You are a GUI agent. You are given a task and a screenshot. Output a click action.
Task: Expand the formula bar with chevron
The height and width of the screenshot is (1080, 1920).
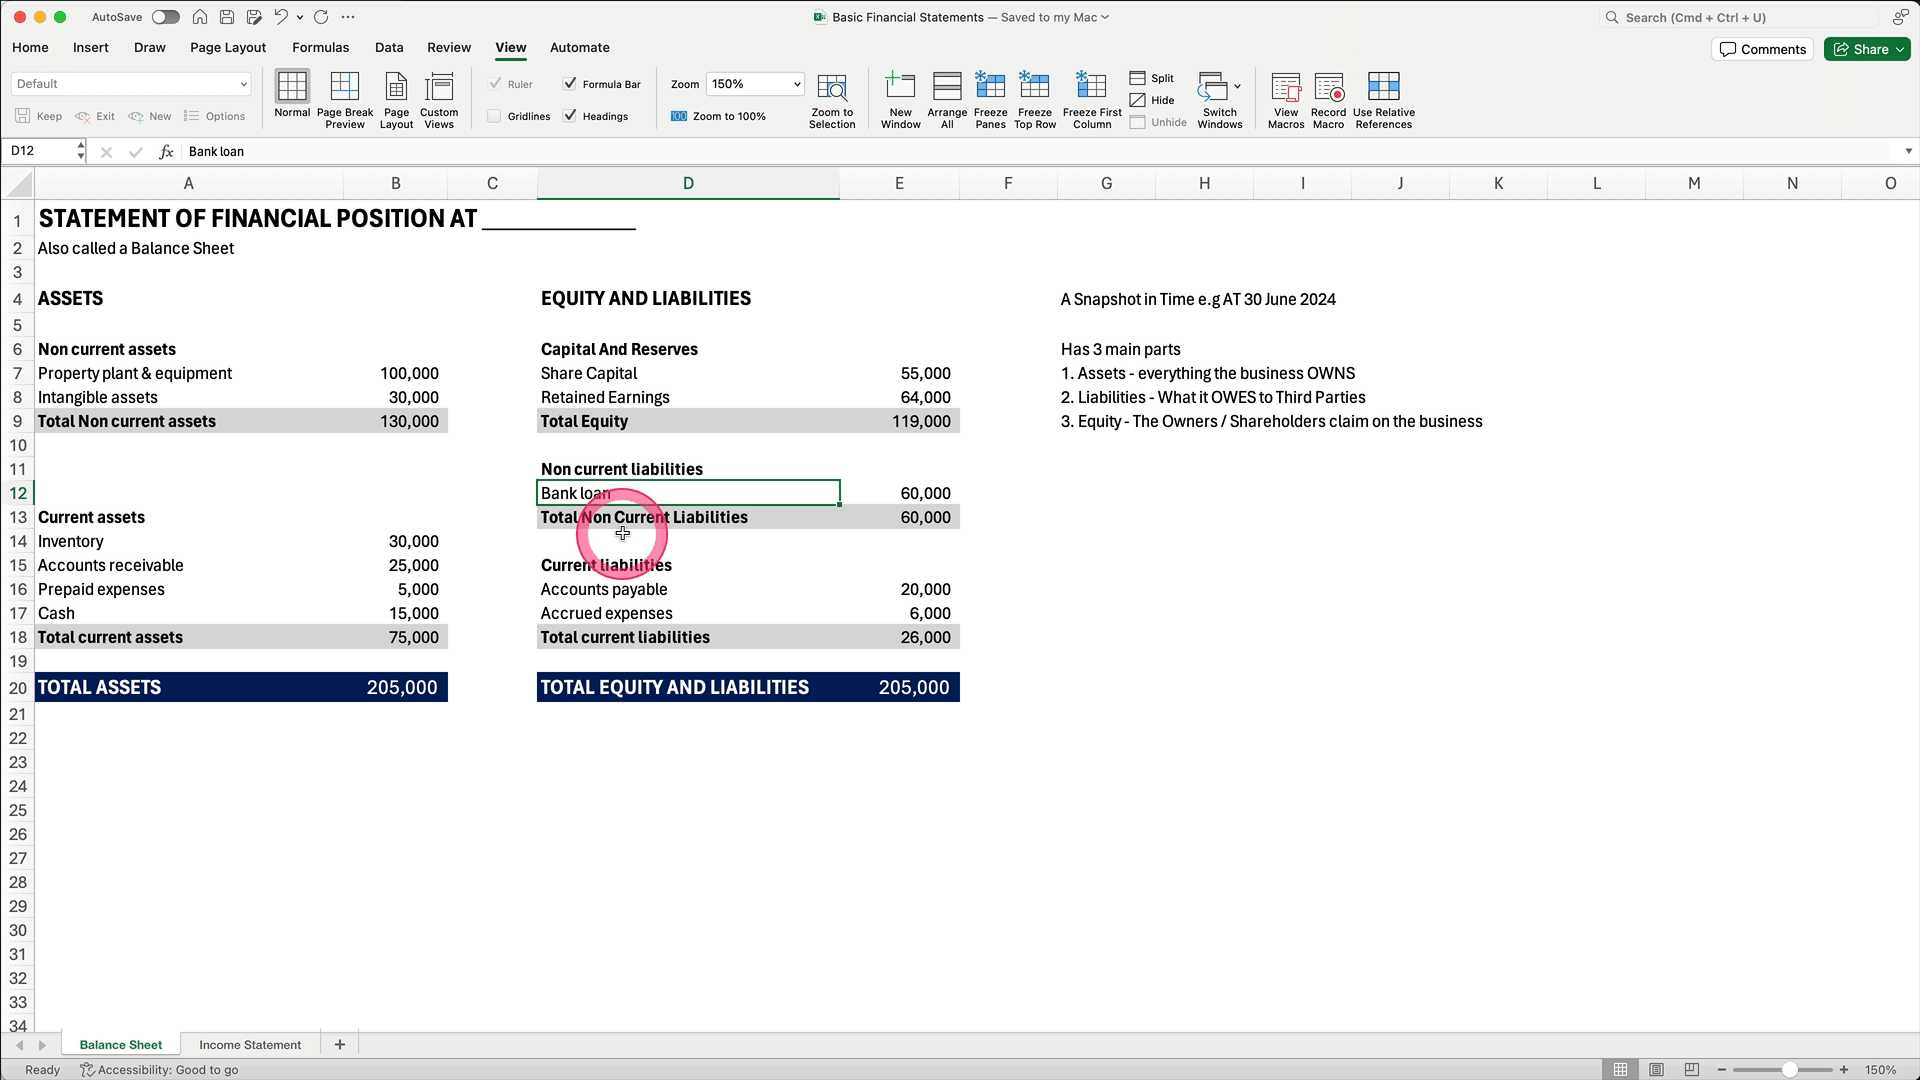pos(1908,151)
